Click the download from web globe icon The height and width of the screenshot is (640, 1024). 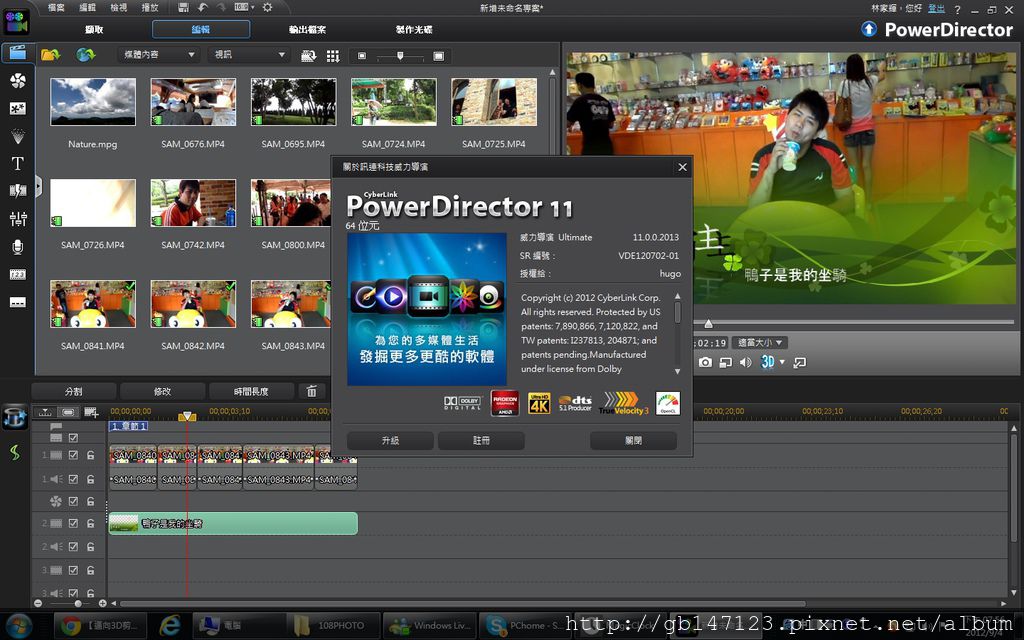[85, 55]
